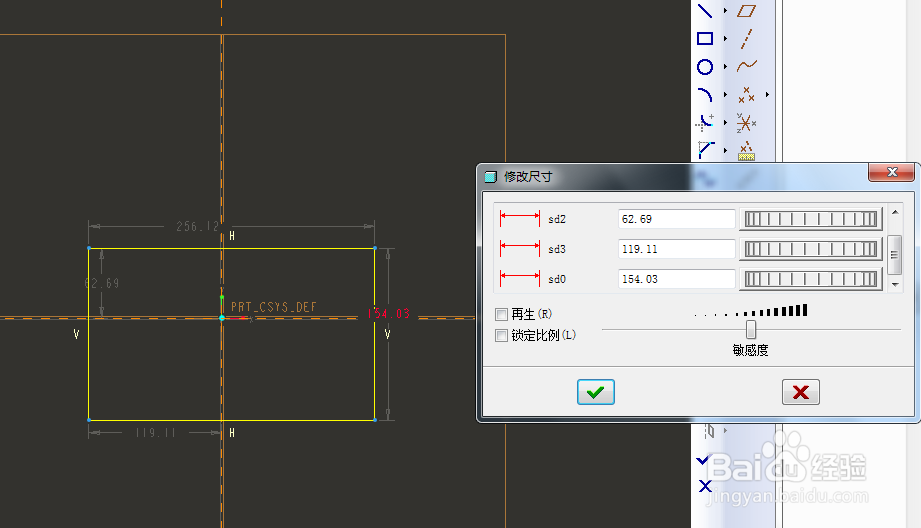The image size is (921, 528).
Task: Click the sd0 value field 154.03
Action: (x=676, y=279)
